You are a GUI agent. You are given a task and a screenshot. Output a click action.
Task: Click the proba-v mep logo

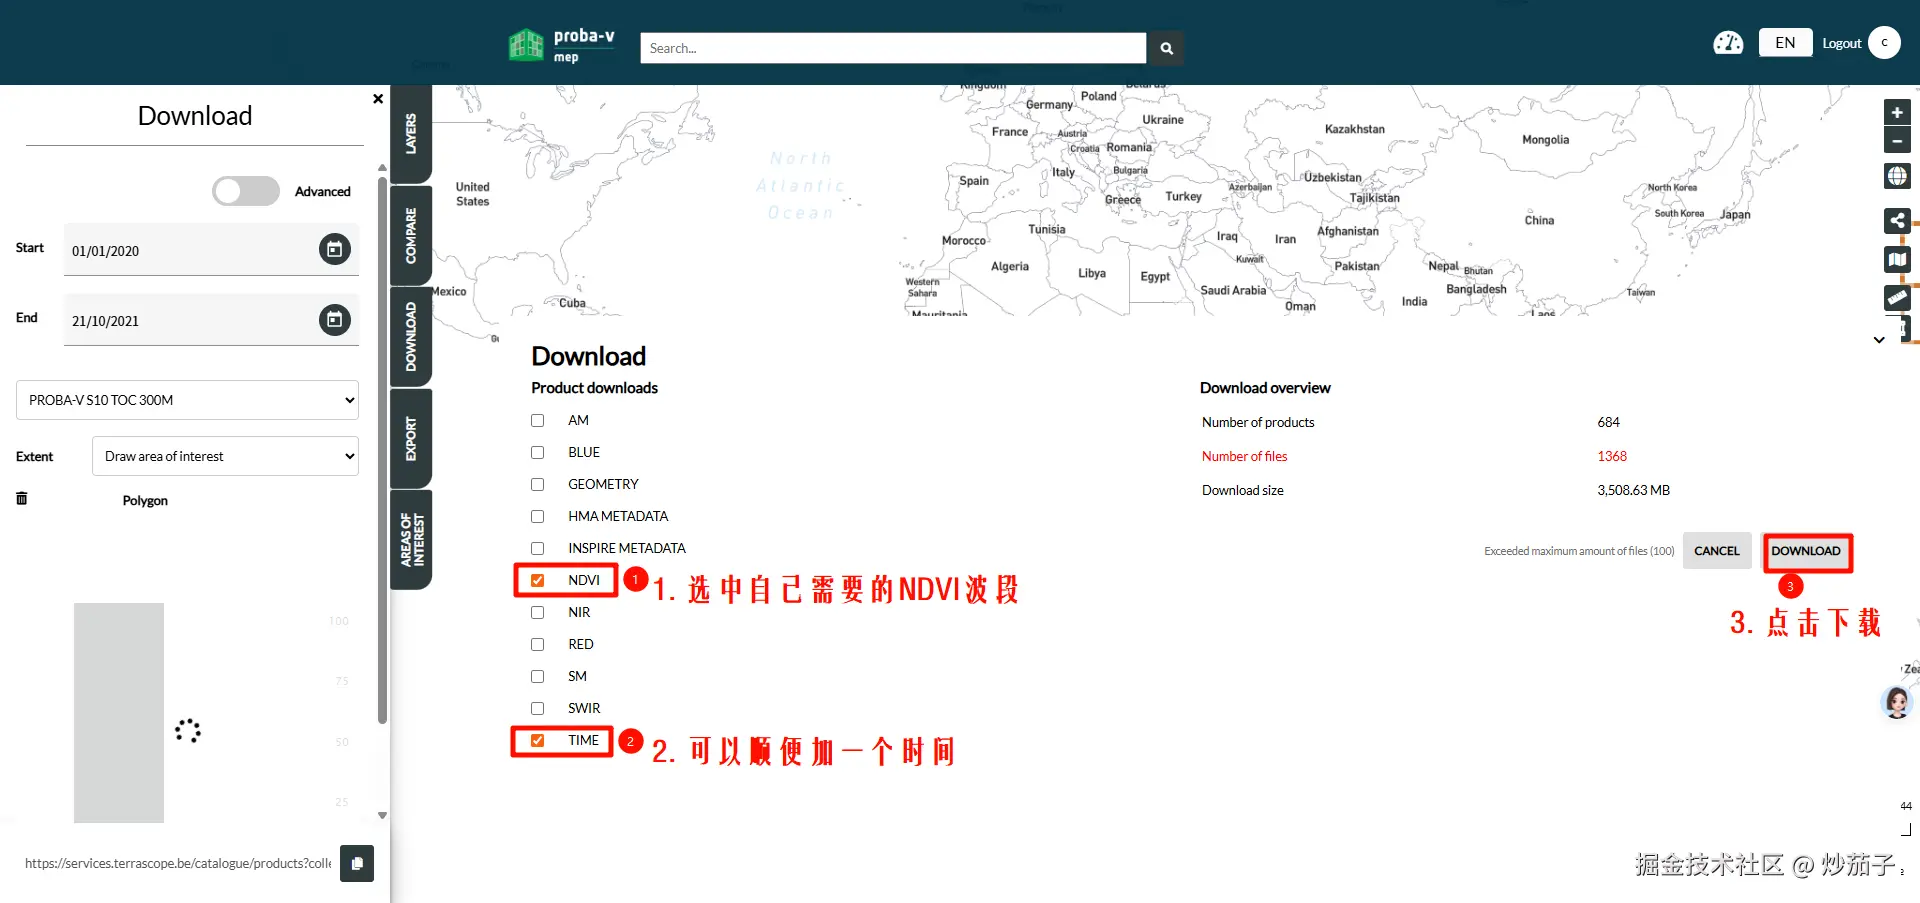(x=562, y=45)
